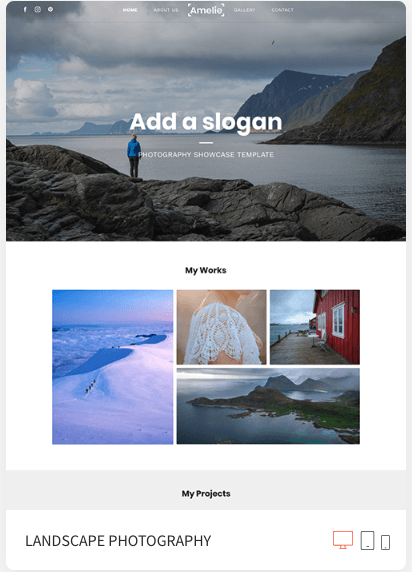Click the 'My Projects' section heading
Viewport: 412px width, 572px height.
pyautogui.click(x=206, y=494)
